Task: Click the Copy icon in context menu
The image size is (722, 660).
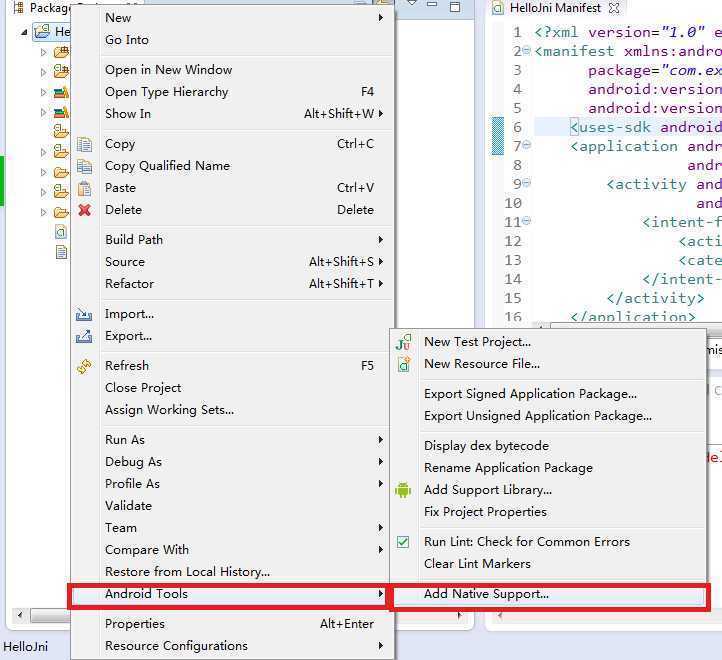Action: click(x=84, y=144)
